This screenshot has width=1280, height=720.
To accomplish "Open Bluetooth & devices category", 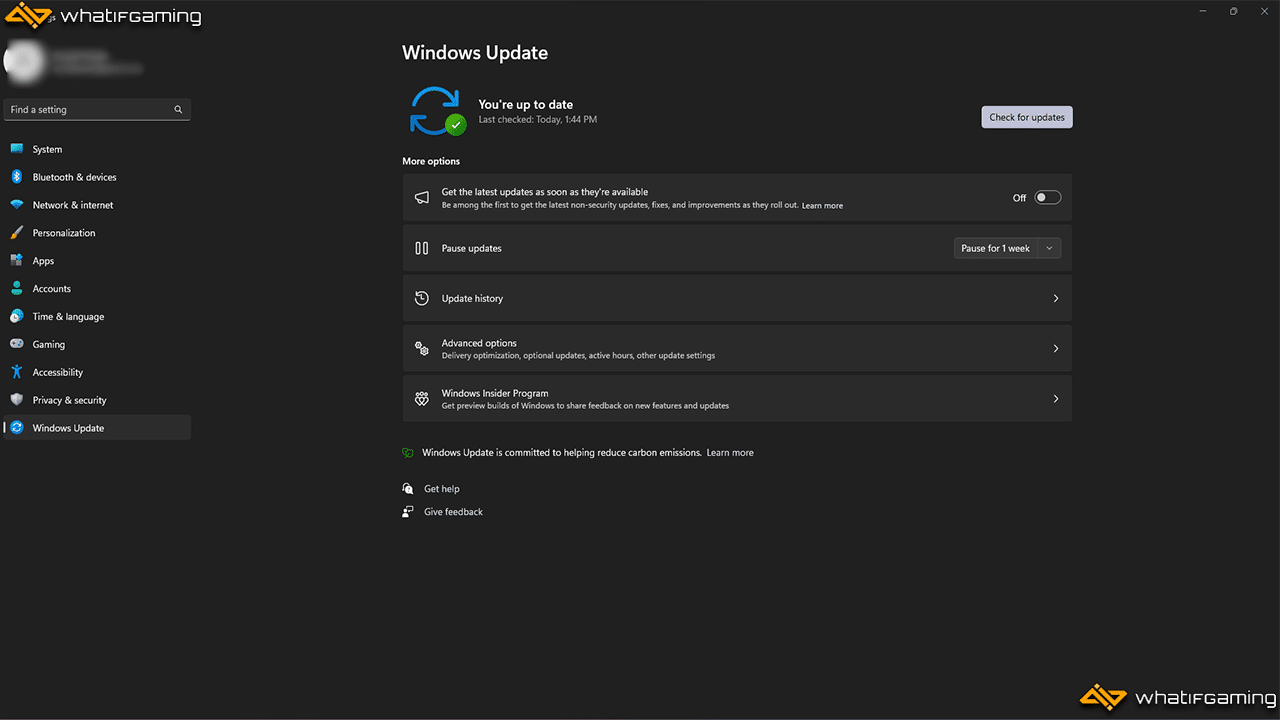I will point(97,177).
